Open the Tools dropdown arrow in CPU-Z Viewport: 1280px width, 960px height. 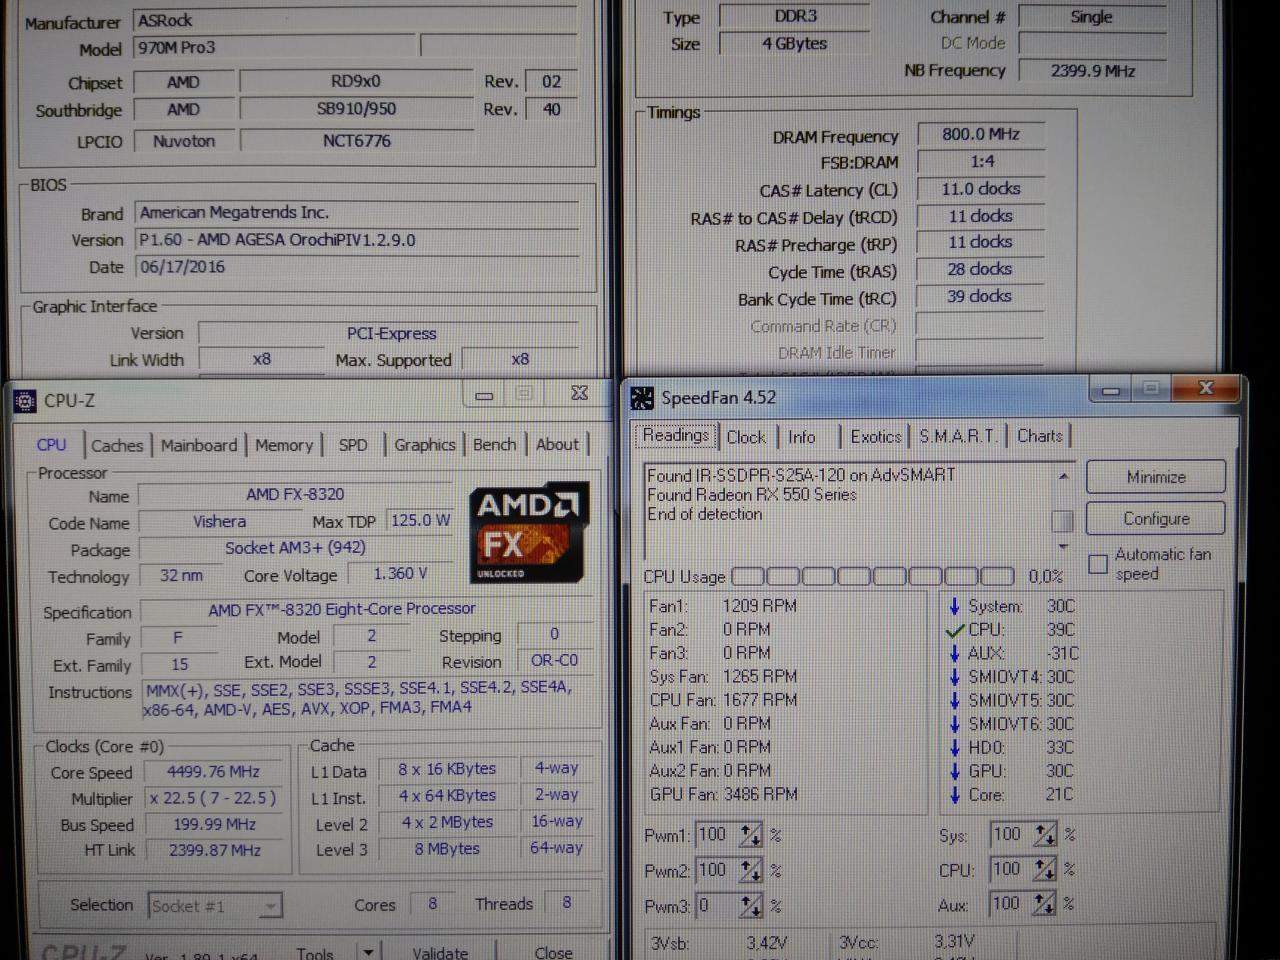point(368,951)
